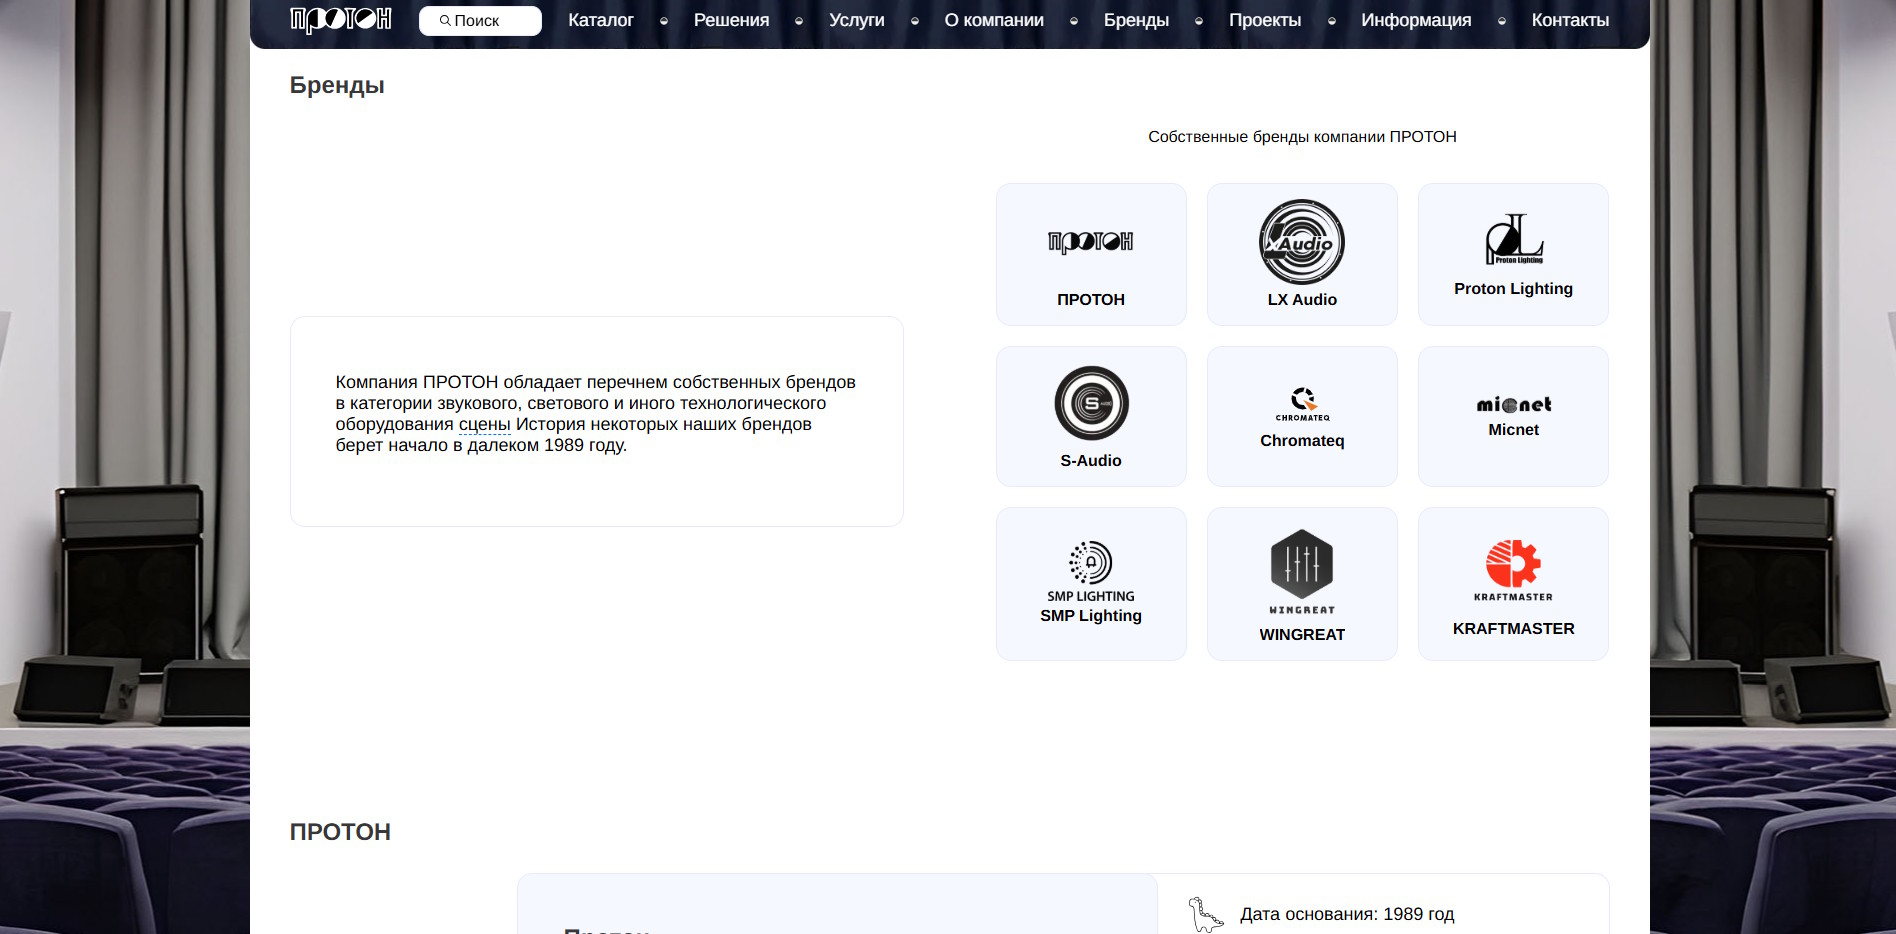Screen dimensions: 1896x934
Task: Click the ПРОТОН logo in the header
Action: (340, 20)
